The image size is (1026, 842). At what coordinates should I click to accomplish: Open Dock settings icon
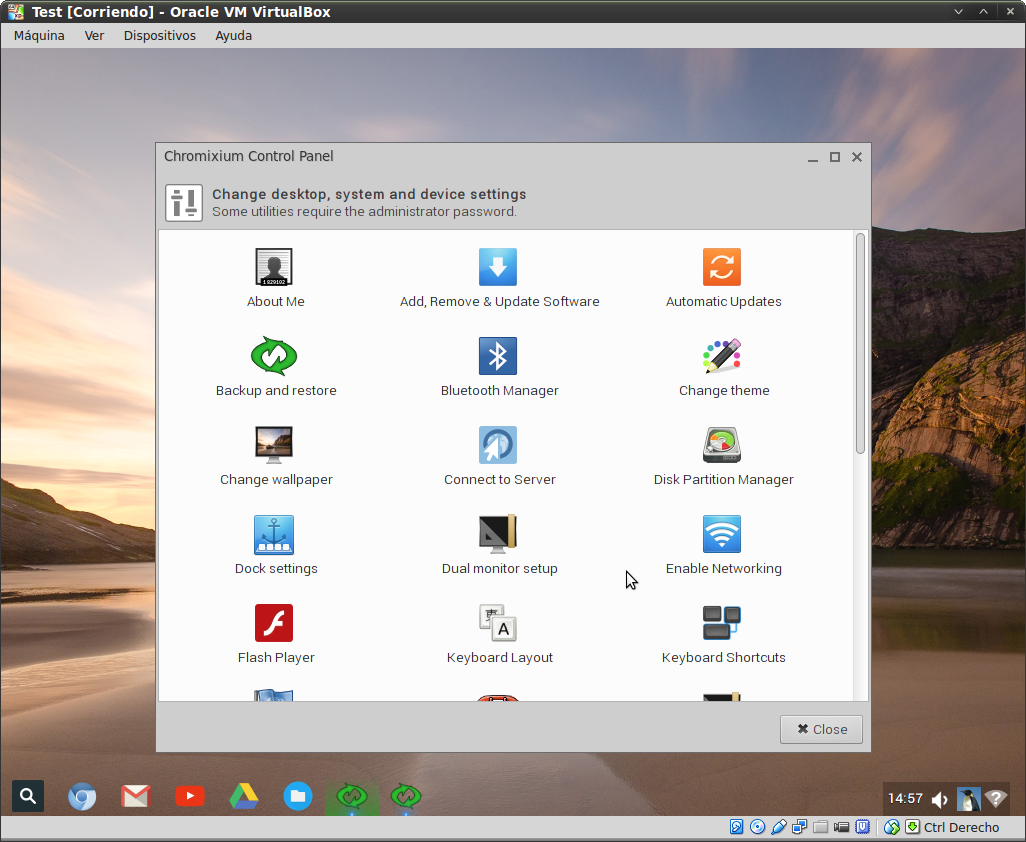(274, 535)
